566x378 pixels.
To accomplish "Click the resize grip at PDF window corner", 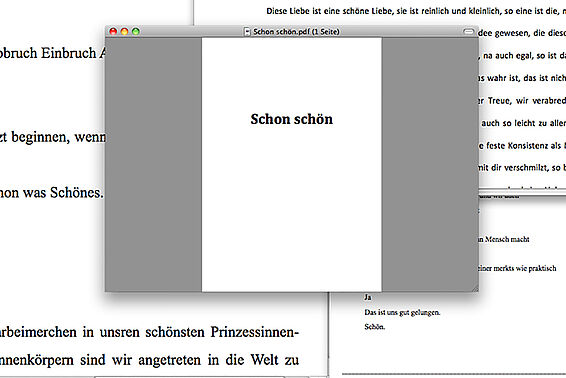I will 475,288.
